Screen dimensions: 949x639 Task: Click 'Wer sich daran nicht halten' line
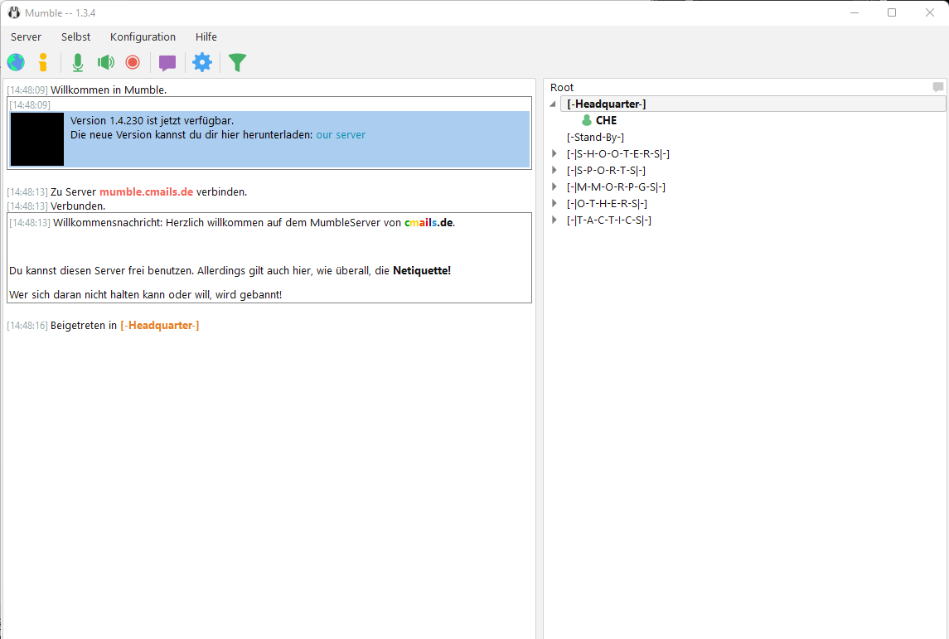coord(145,295)
